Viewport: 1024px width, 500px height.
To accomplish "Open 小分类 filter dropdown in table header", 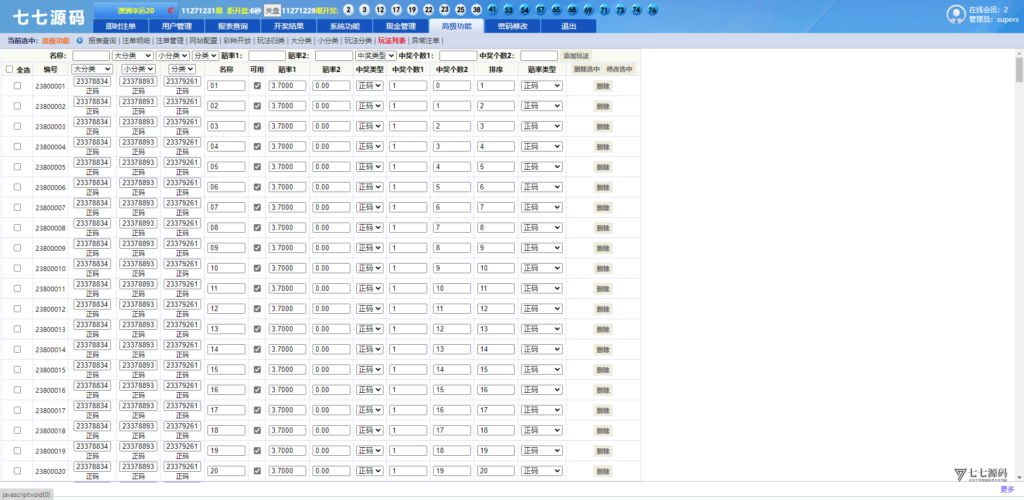I will pyautogui.click(x=137, y=69).
